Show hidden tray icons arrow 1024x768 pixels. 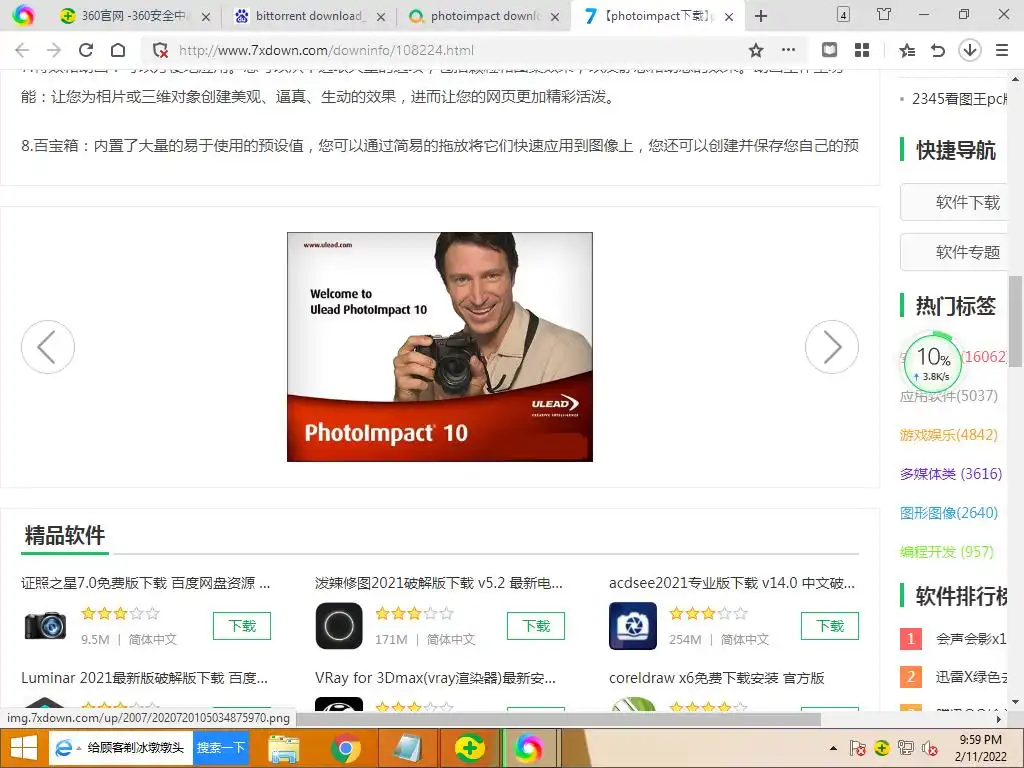pyautogui.click(x=833, y=748)
